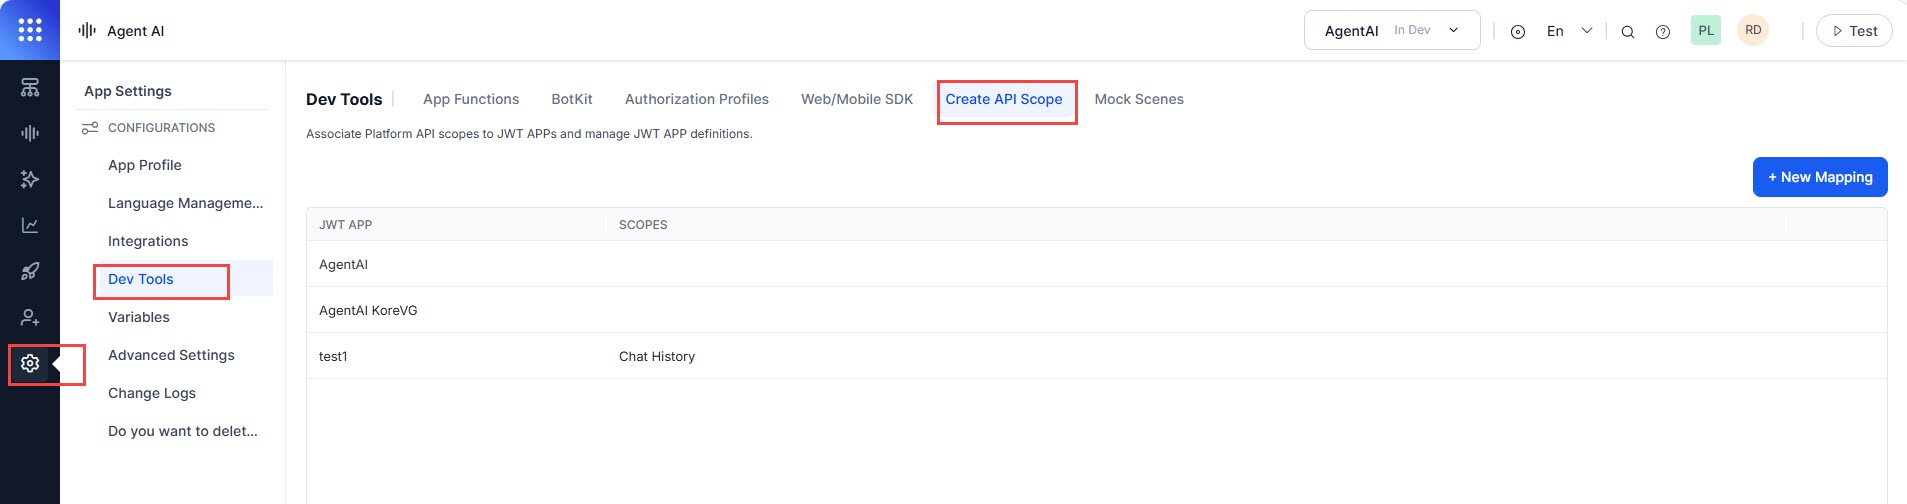
Task: Click the search magnifier icon in header
Action: (x=1627, y=32)
